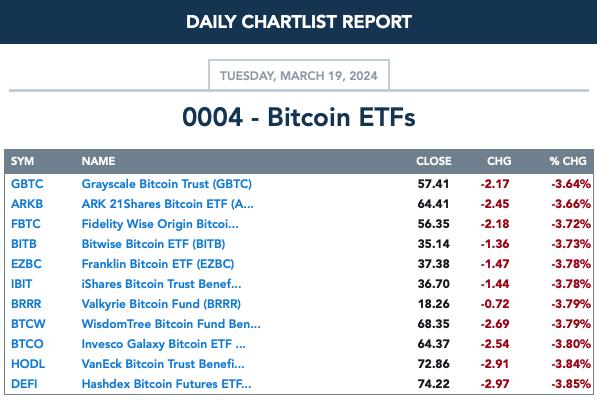This screenshot has height=400, width=597.
Task: Open Grayscale Bitcoin Trust (GBTC) name link
Action: [x=166, y=184]
